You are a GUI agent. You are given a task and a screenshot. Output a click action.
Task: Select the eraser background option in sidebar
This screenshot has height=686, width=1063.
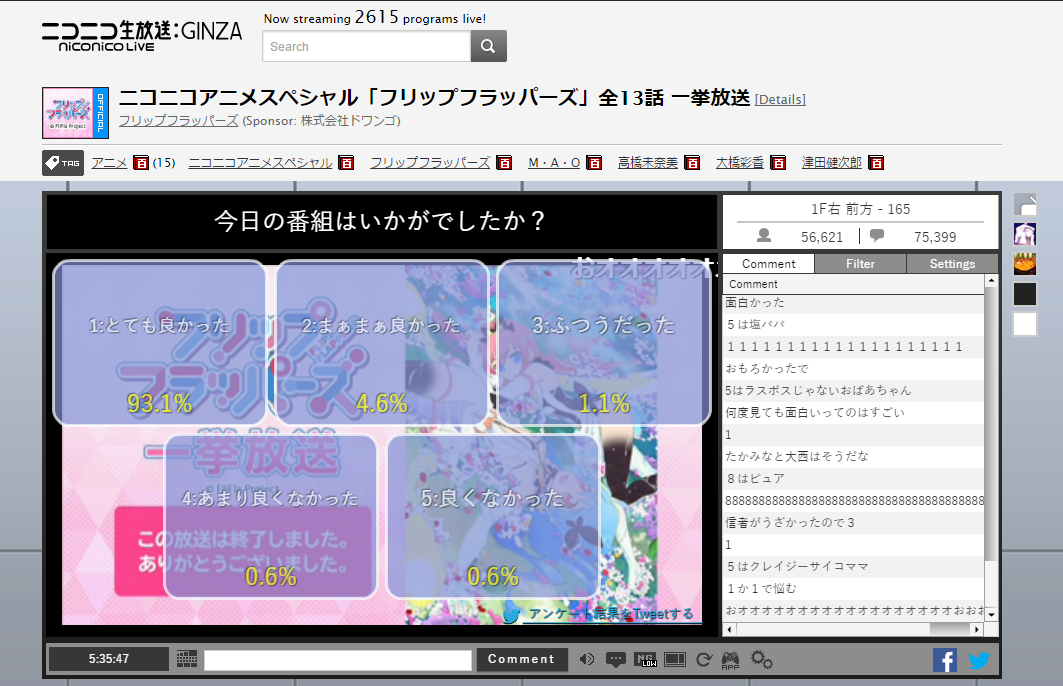click(1024, 204)
